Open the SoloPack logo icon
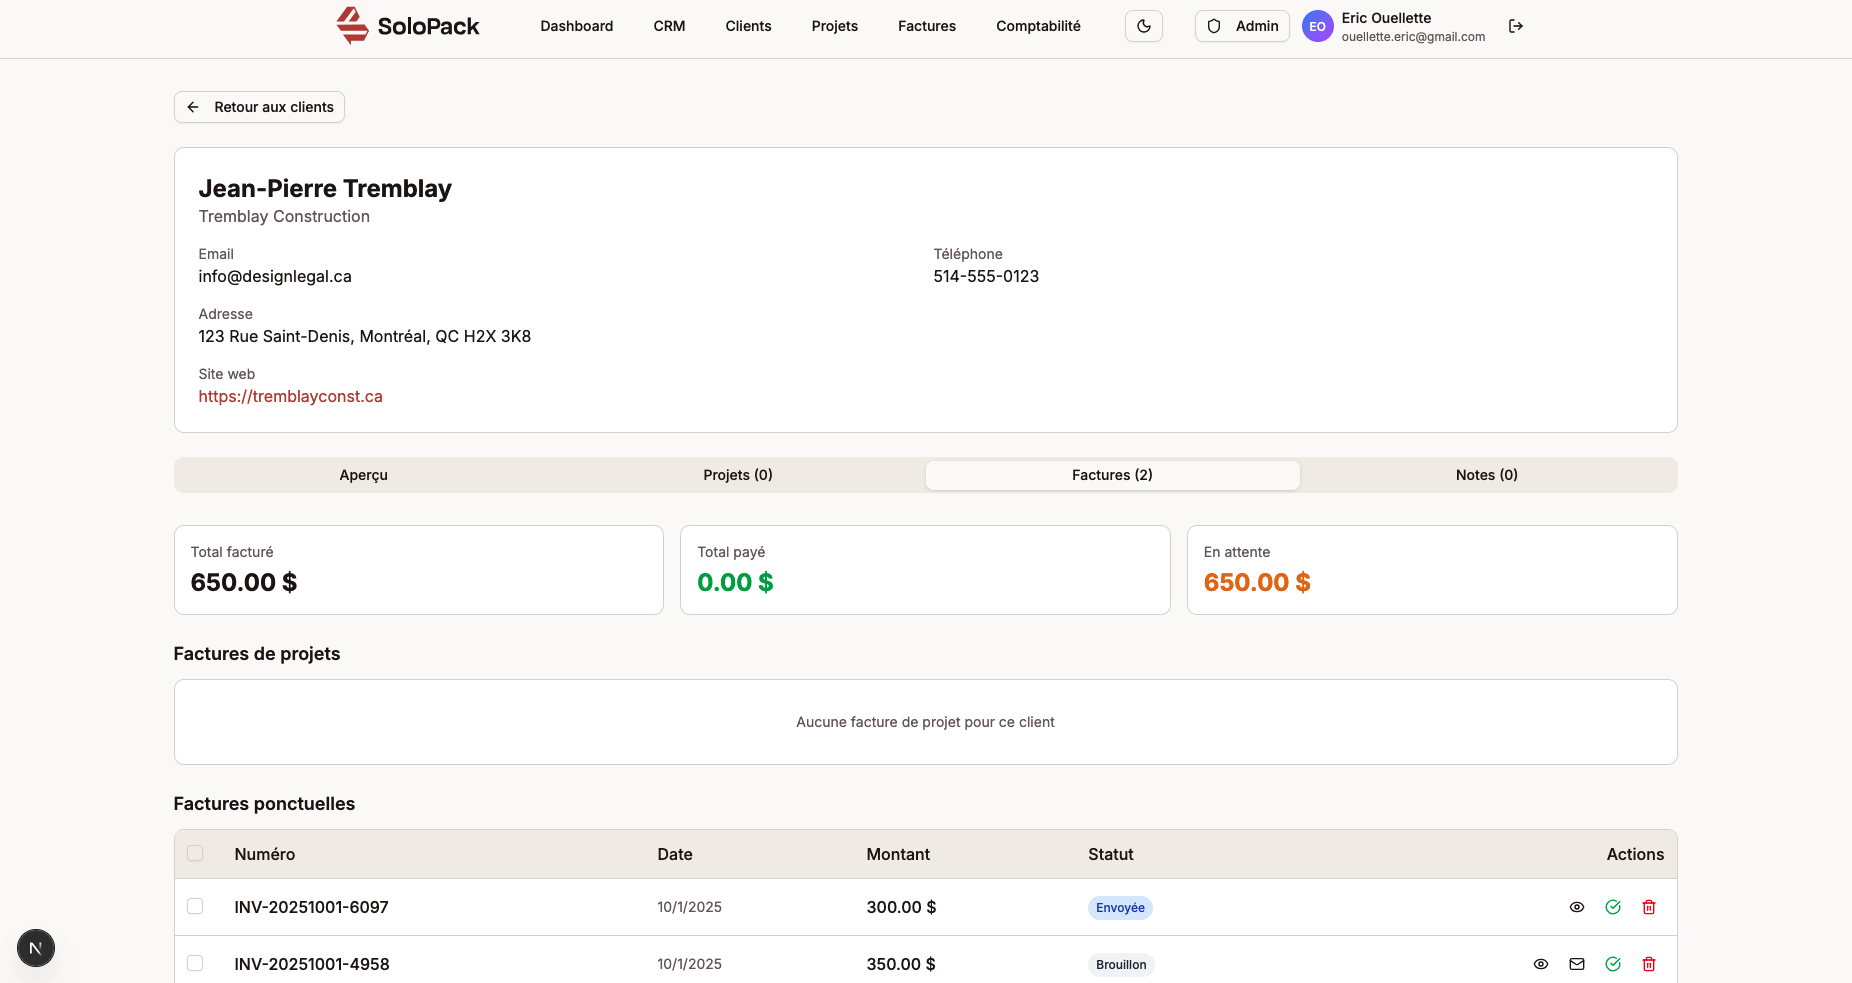 point(352,25)
